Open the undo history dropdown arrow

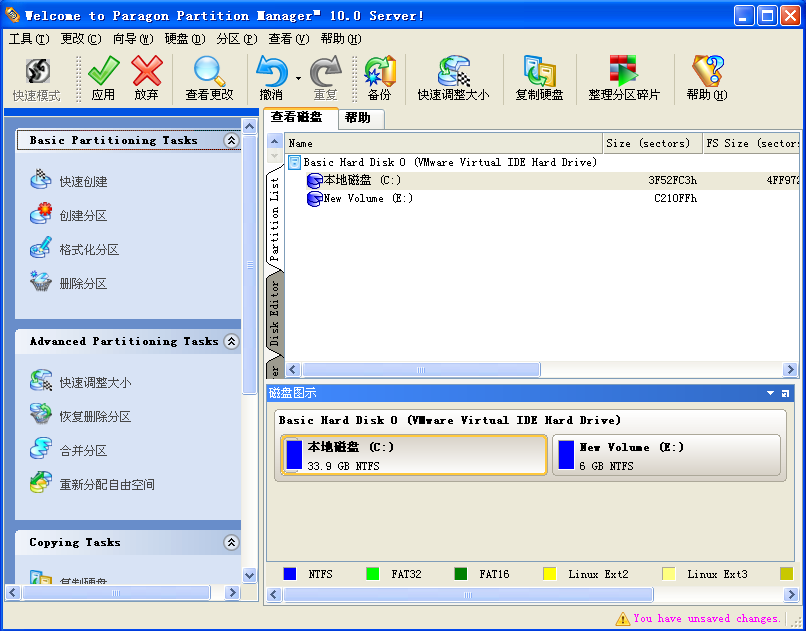click(x=298, y=79)
